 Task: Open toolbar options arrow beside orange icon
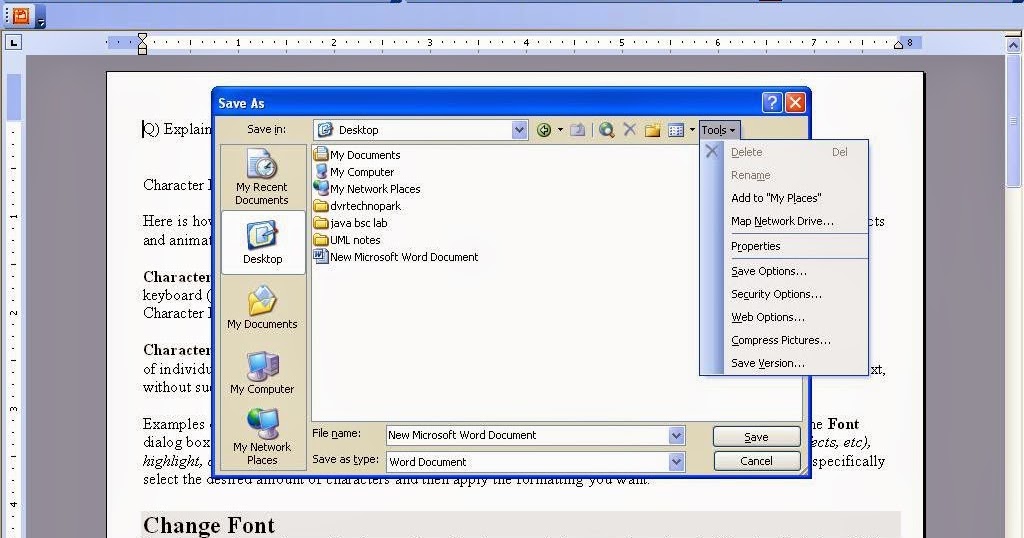pos(41,22)
